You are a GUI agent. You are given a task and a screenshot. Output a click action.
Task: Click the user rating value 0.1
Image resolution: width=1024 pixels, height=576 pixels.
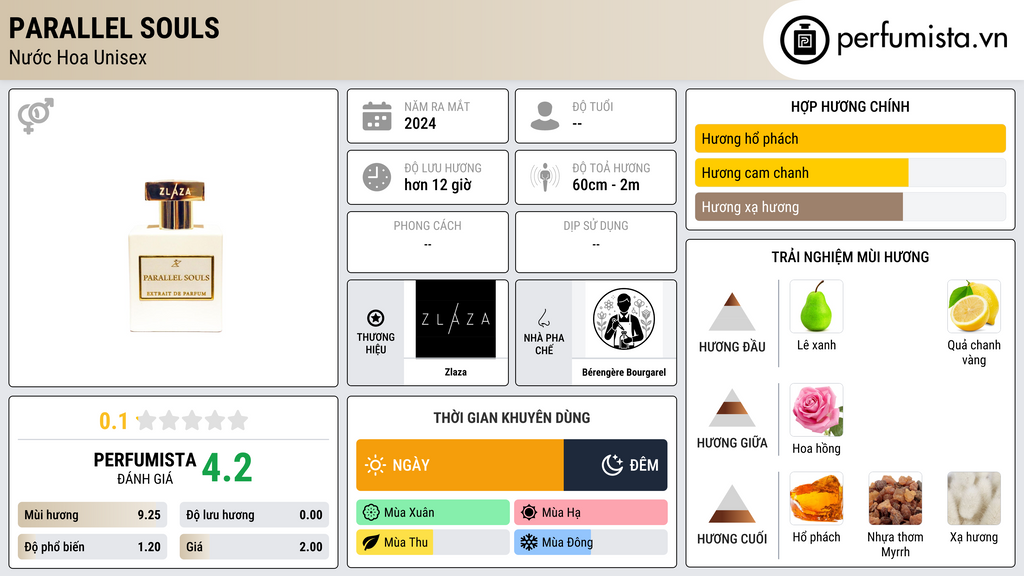tap(114, 421)
